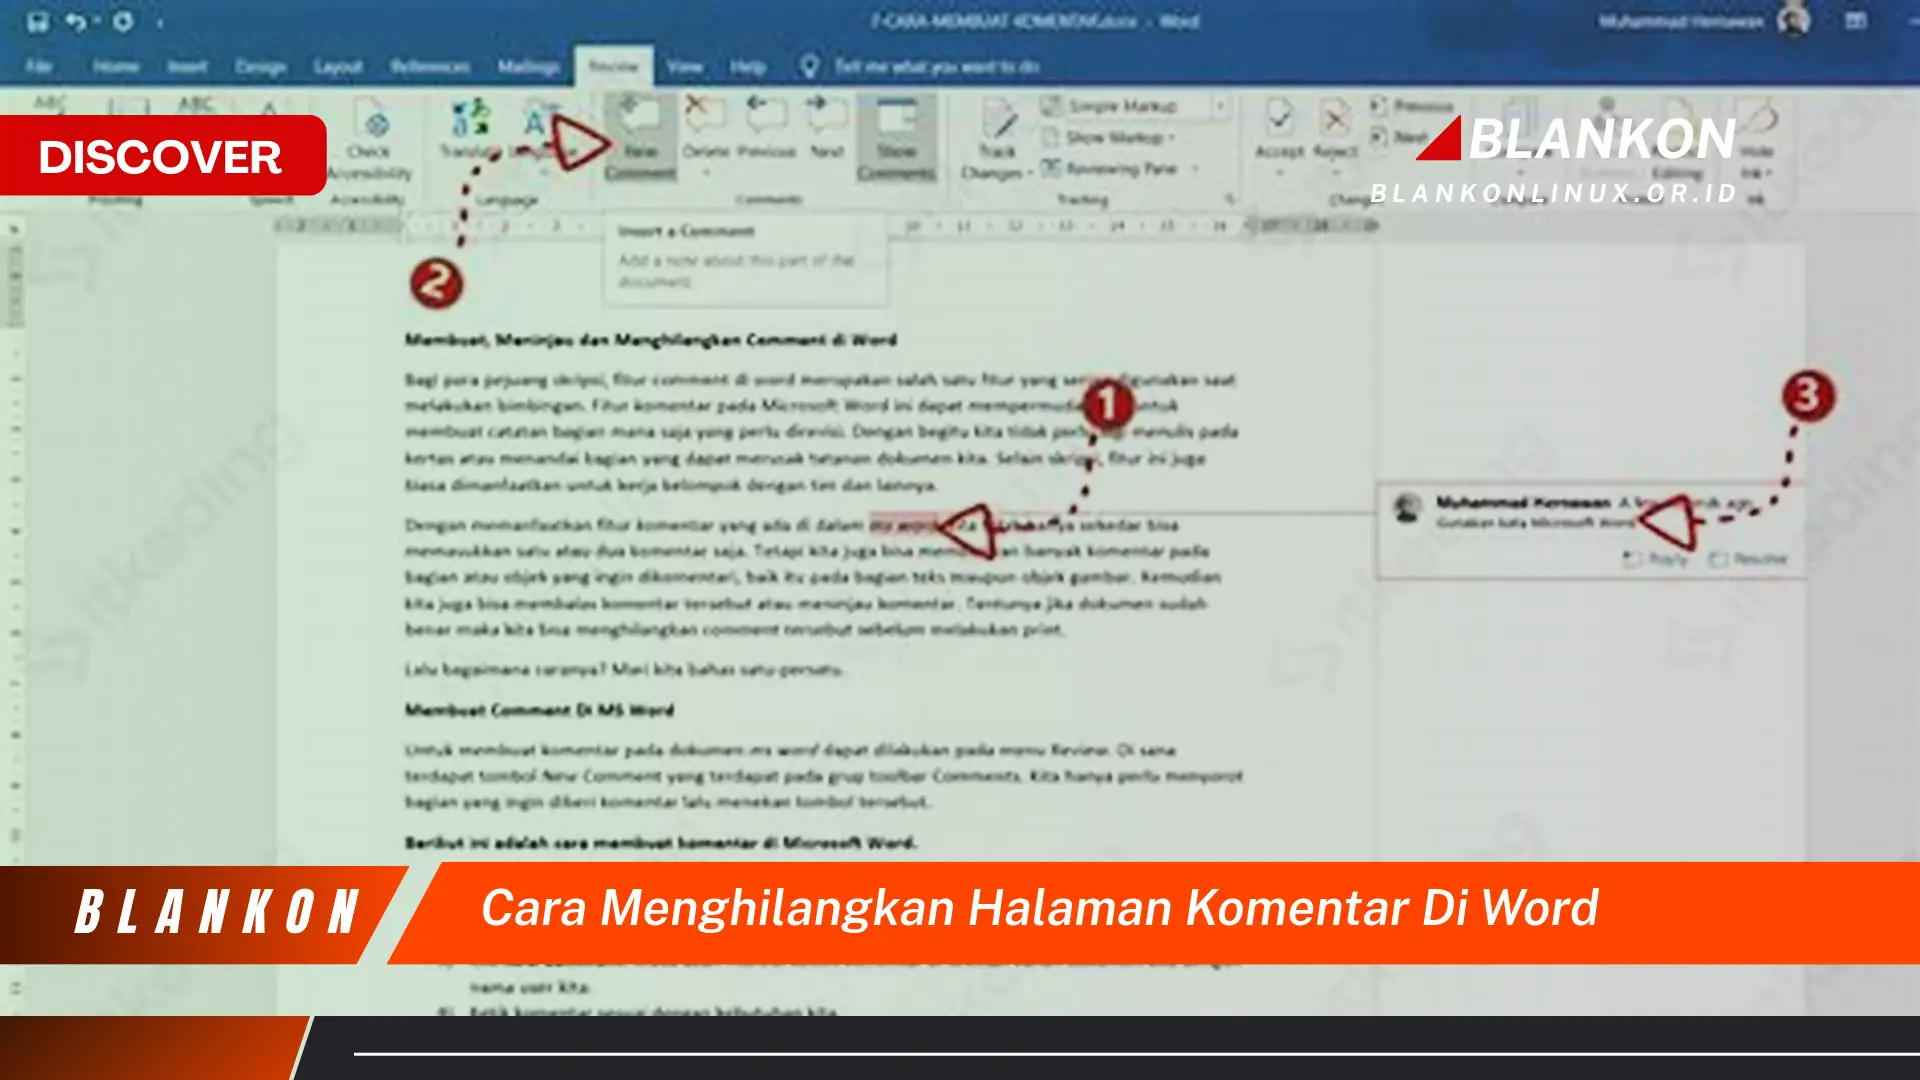Click bold line Berikut ini adalah cara membuat komentar
The width and height of the screenshot is (1920, 1080).
coord(660,843)
